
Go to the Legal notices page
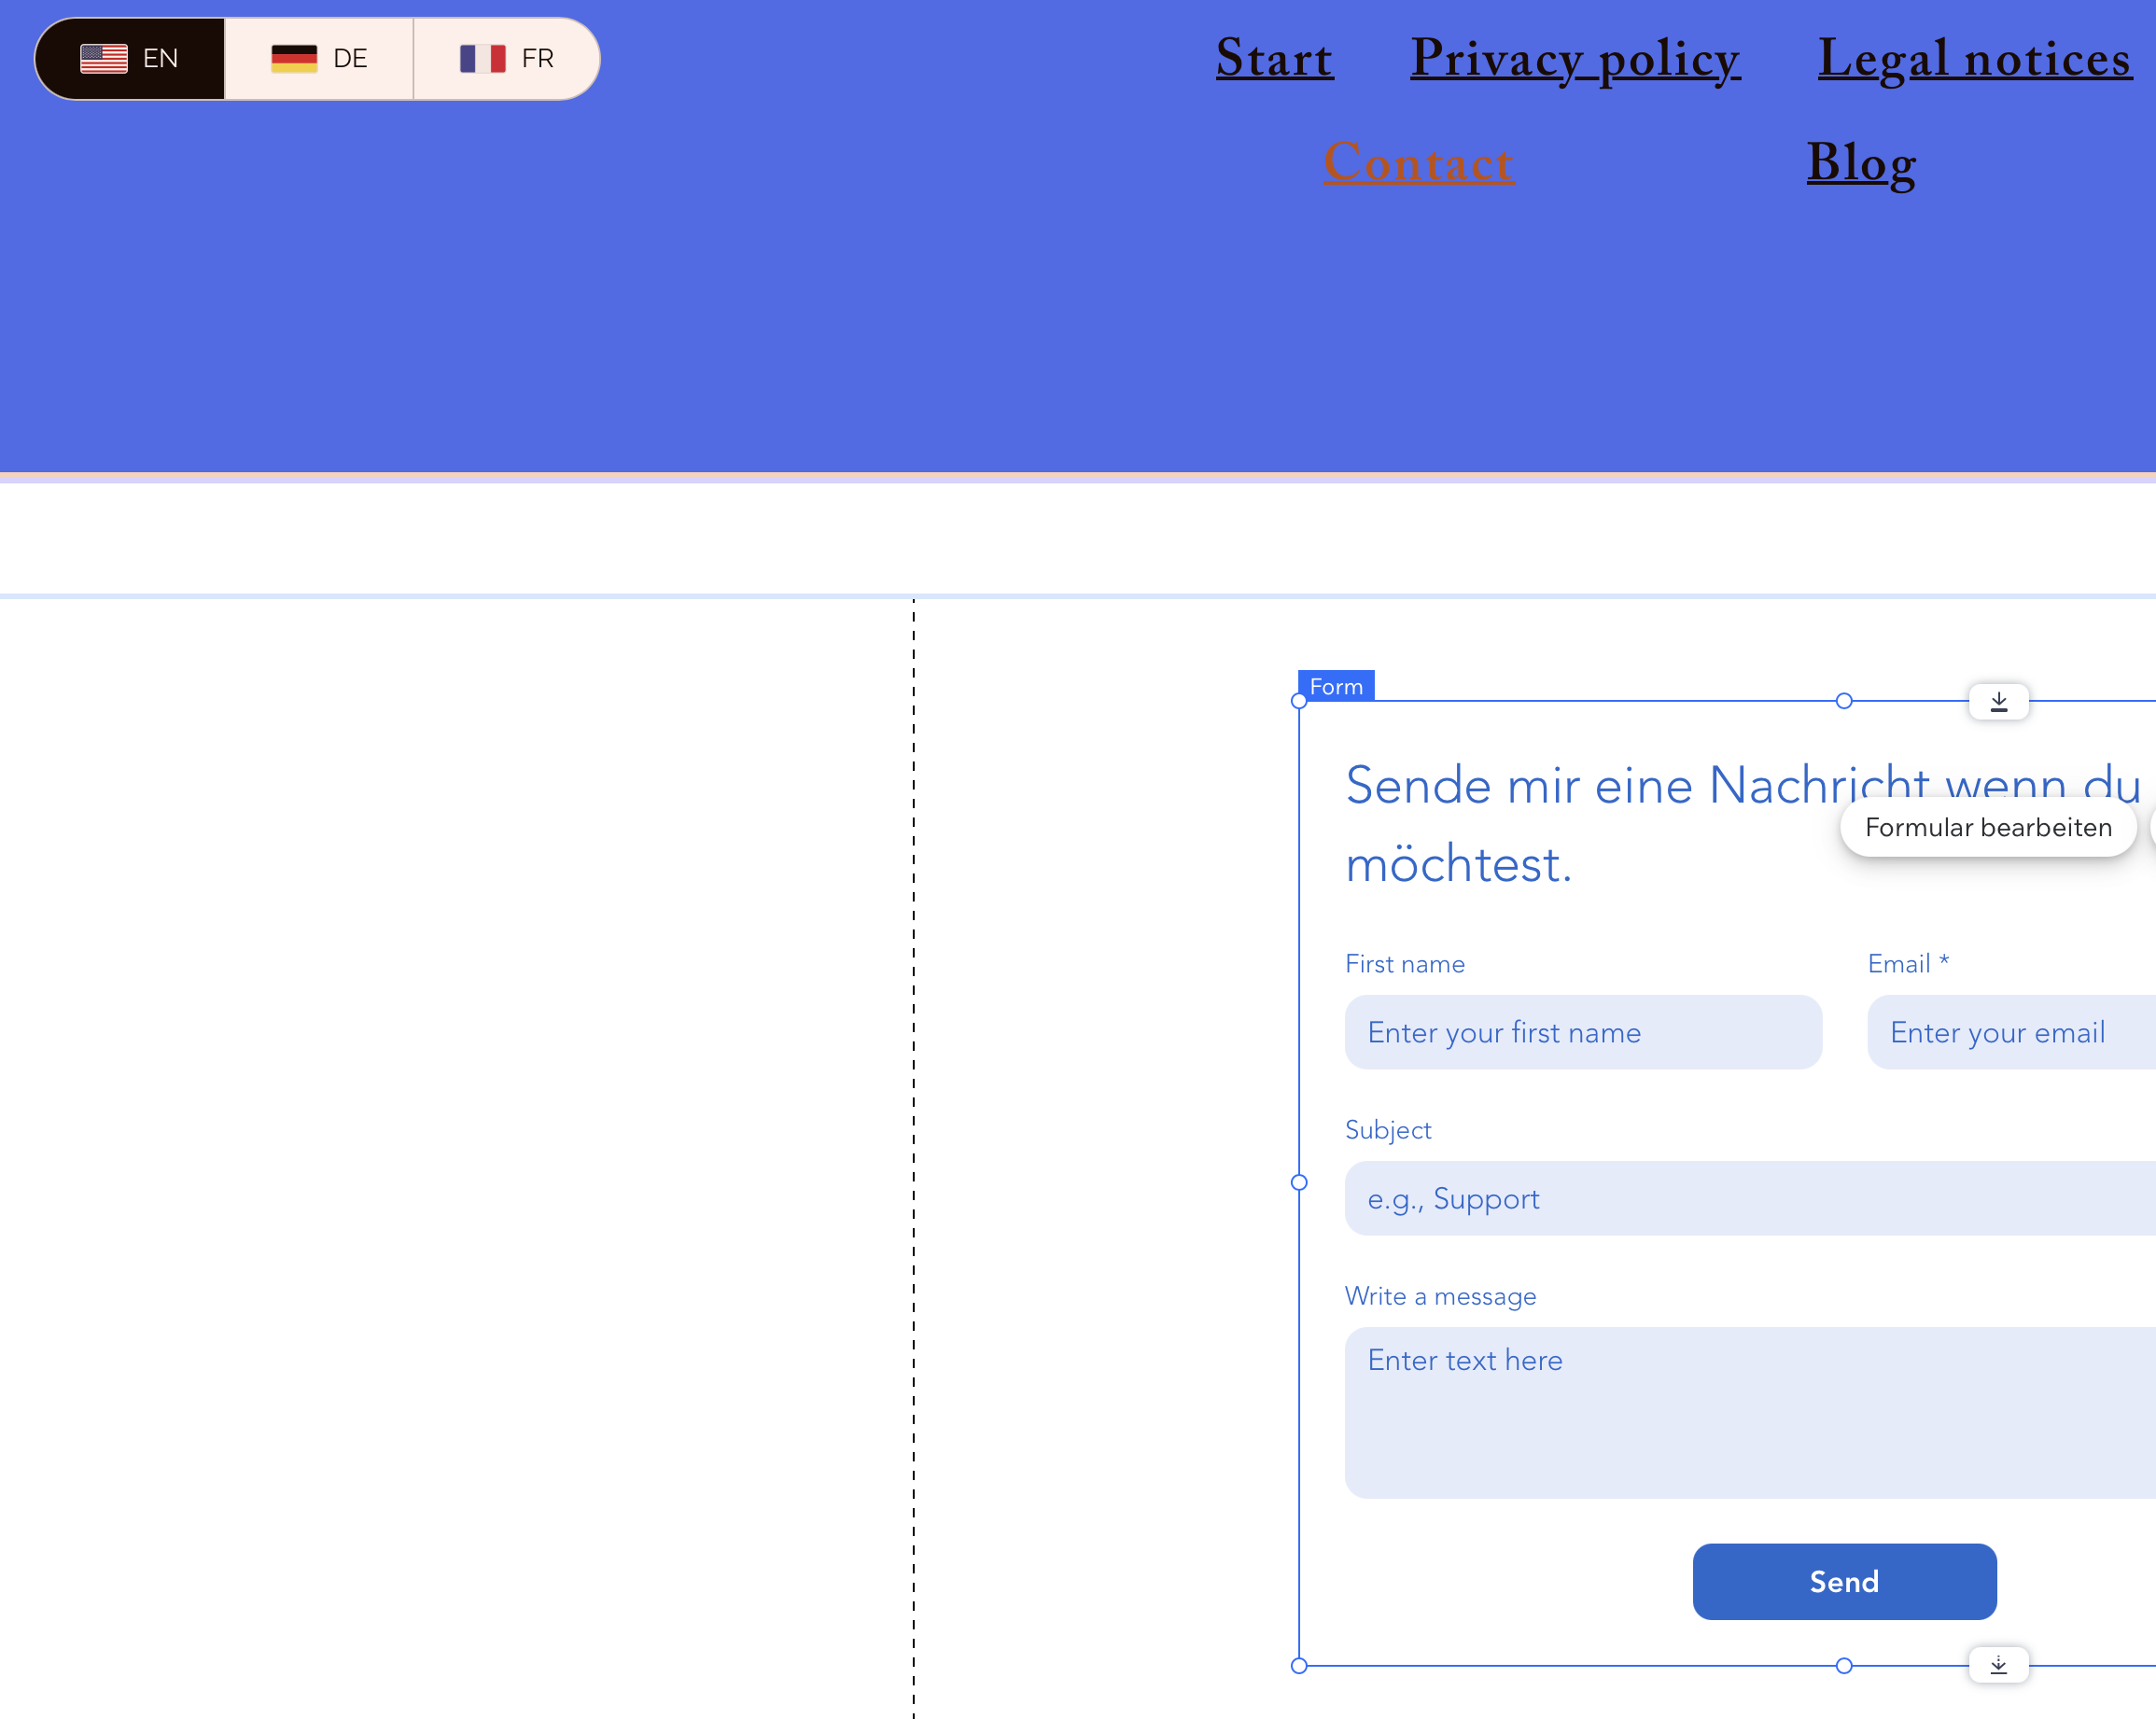1974,58
